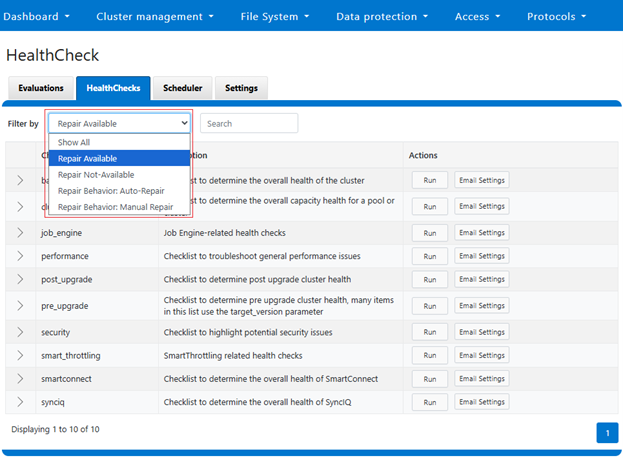Open the Filter by dropdown
The width and height of the screenshot is (623, 458).
pos(119,124)
